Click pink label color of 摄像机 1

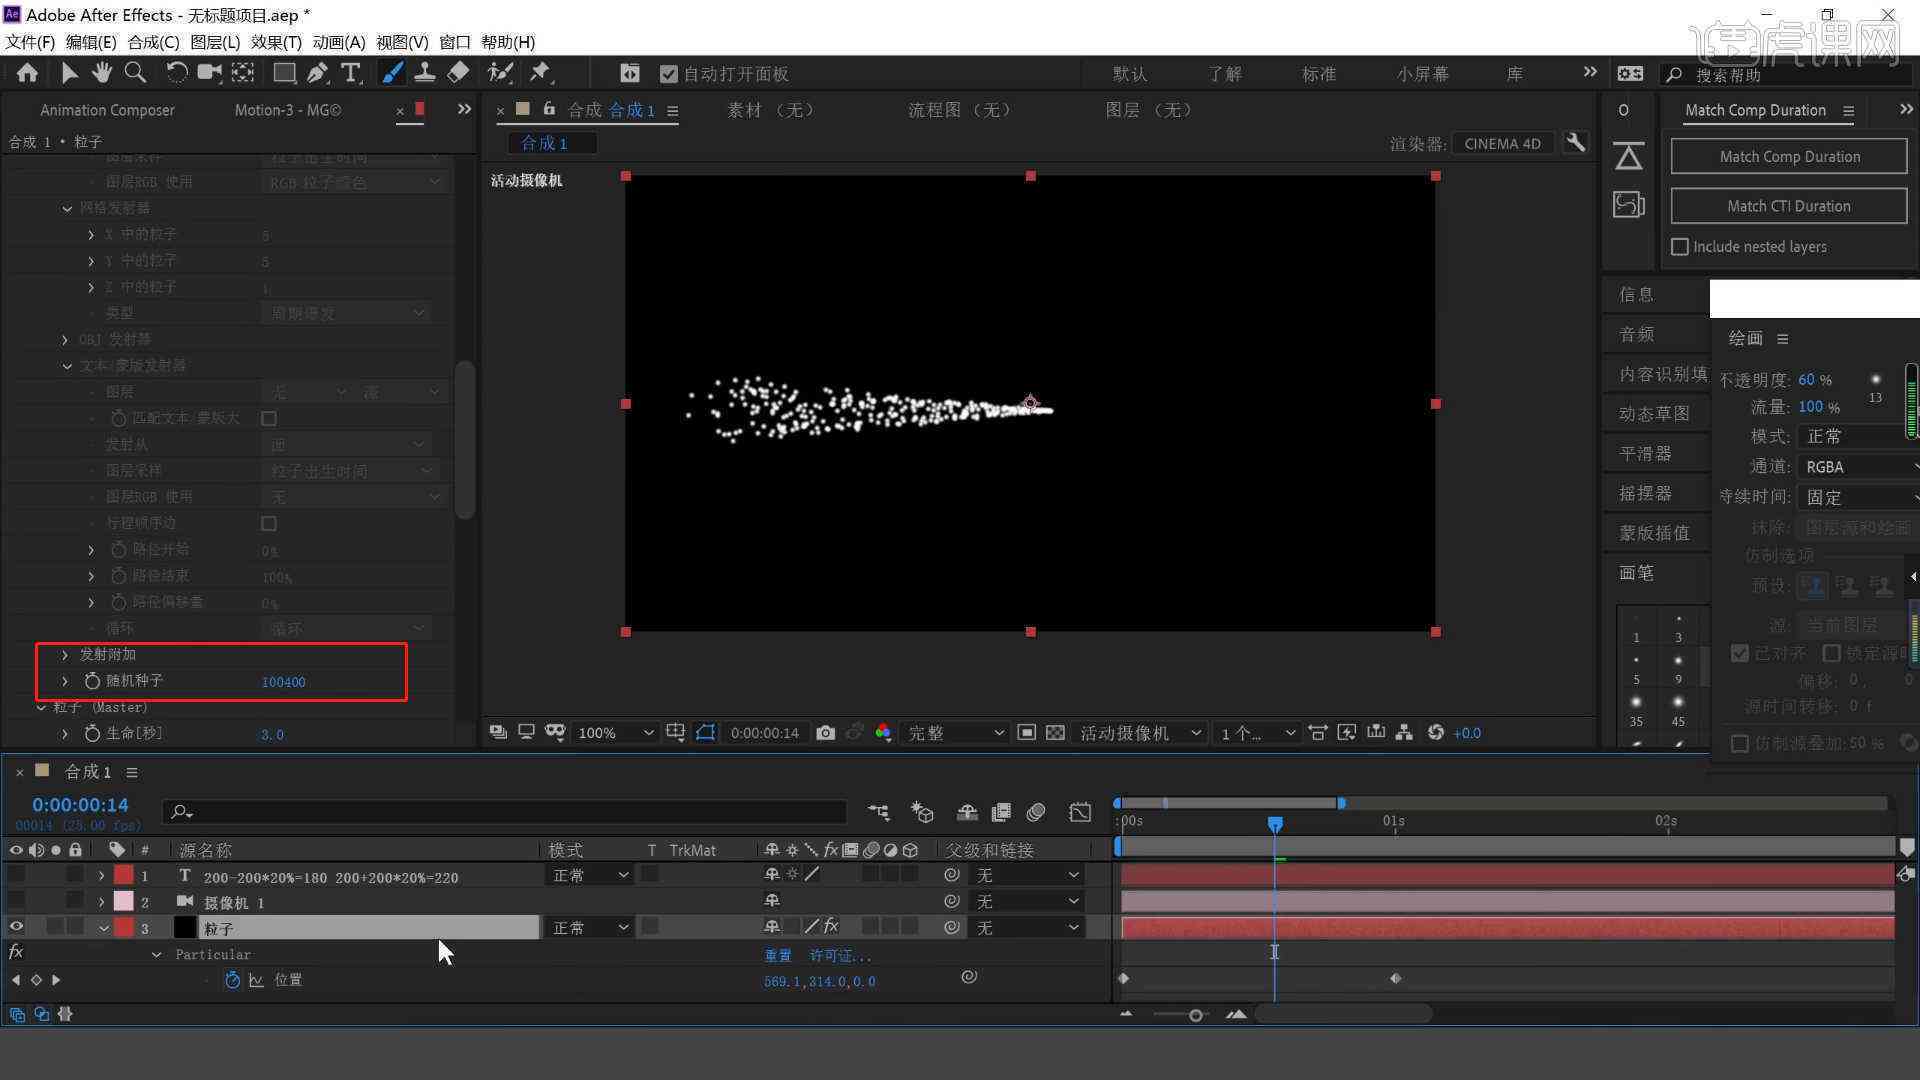pyautogui.click(x=124, y=902)
